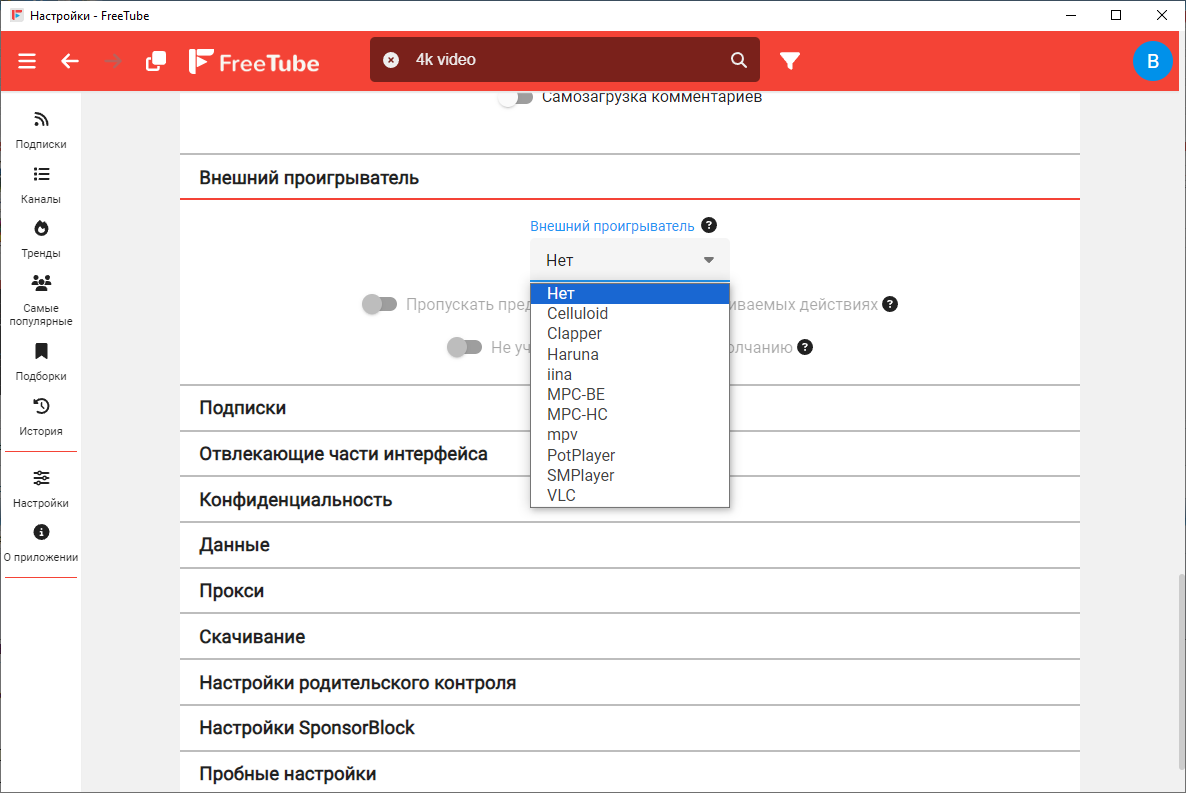Open search filters funnel icon
The image size is (1186, 793).
790,61
